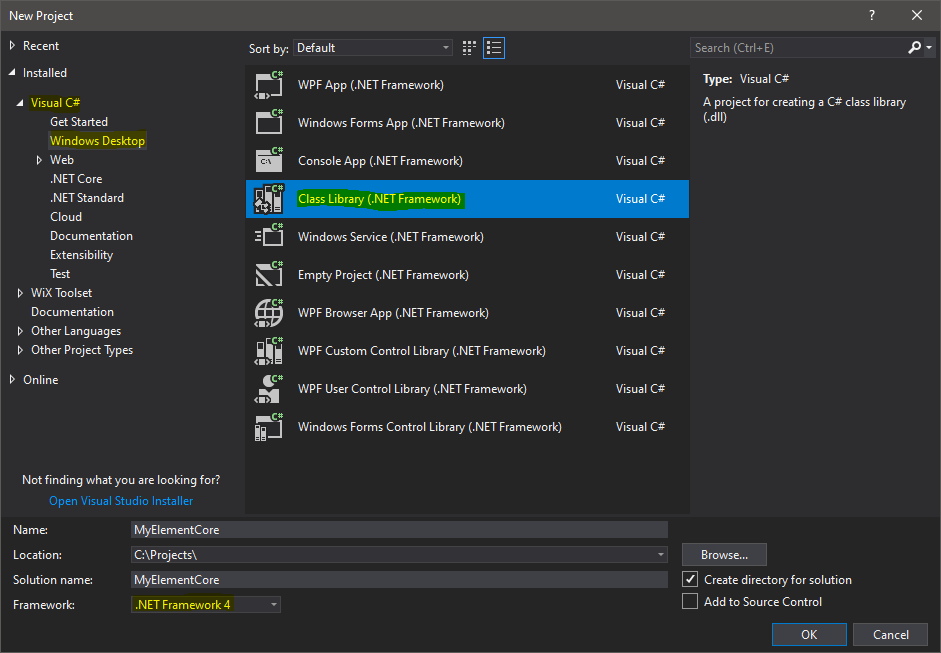Enable Add to Source Control checkbox
Screen dimensions: 941x653
(x=690, y=601)
